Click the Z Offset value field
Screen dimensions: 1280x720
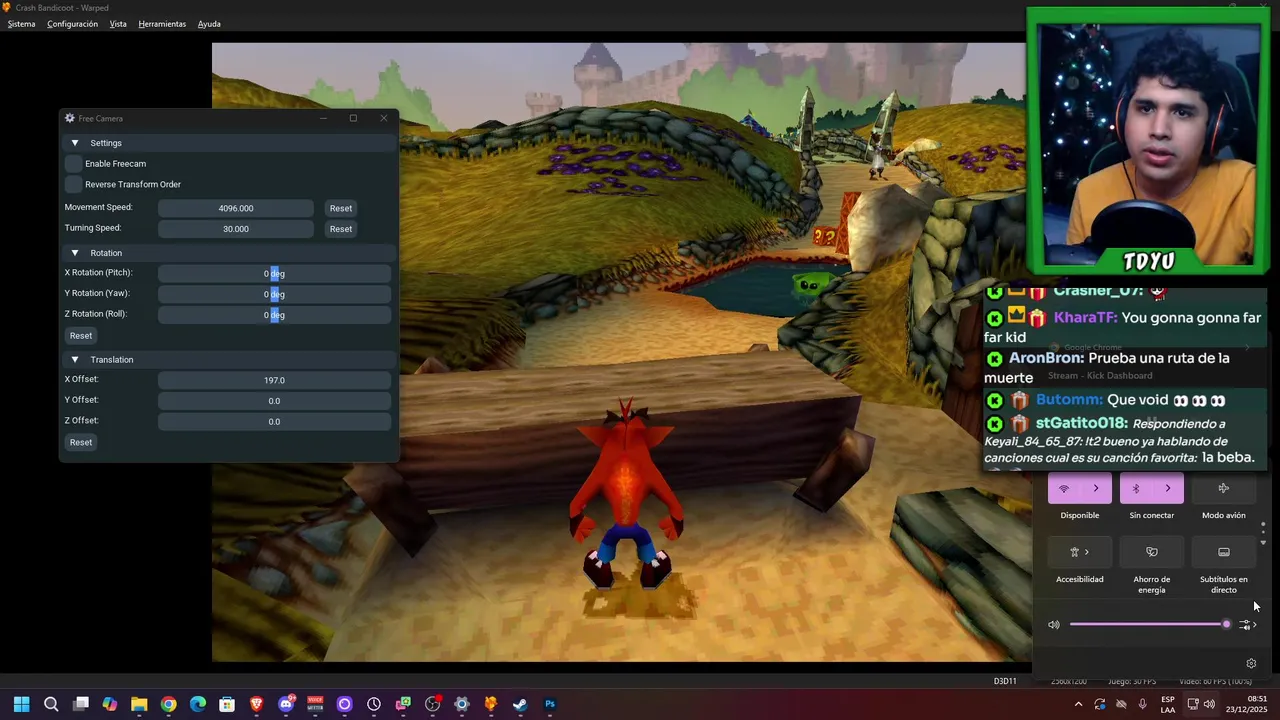(274, 422)
